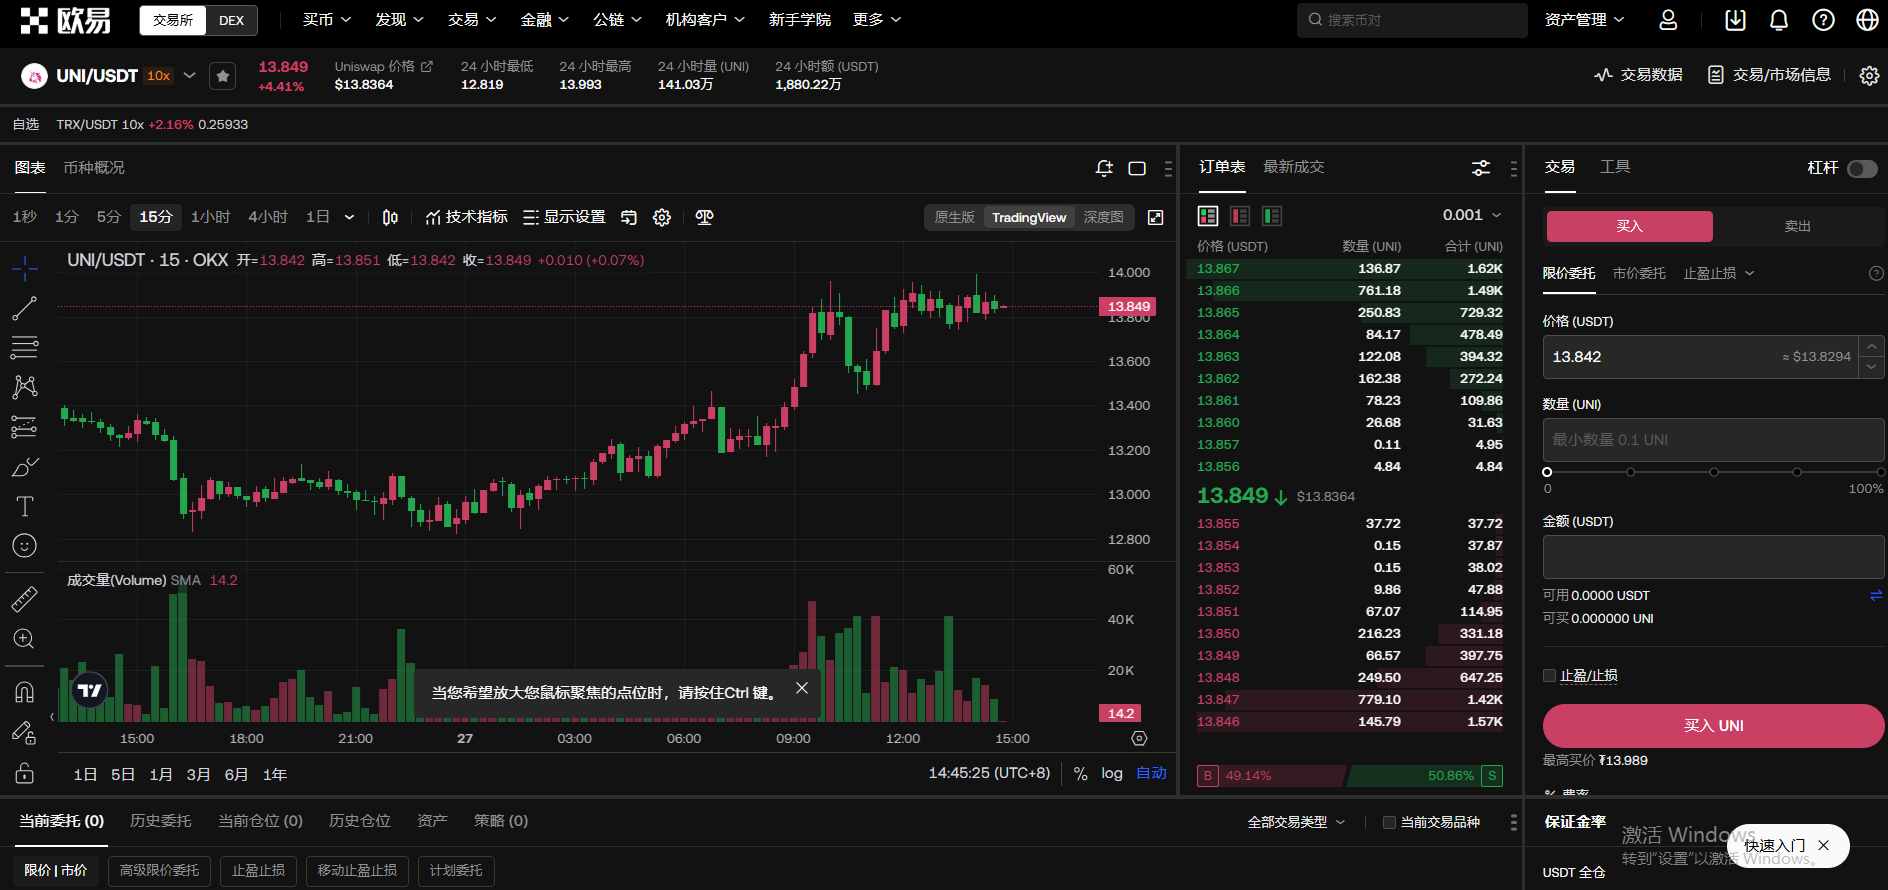Expand the 全部交易类型 dropdown
The width and height of the screenshot is (1888, 890).
click(1296, 822)
